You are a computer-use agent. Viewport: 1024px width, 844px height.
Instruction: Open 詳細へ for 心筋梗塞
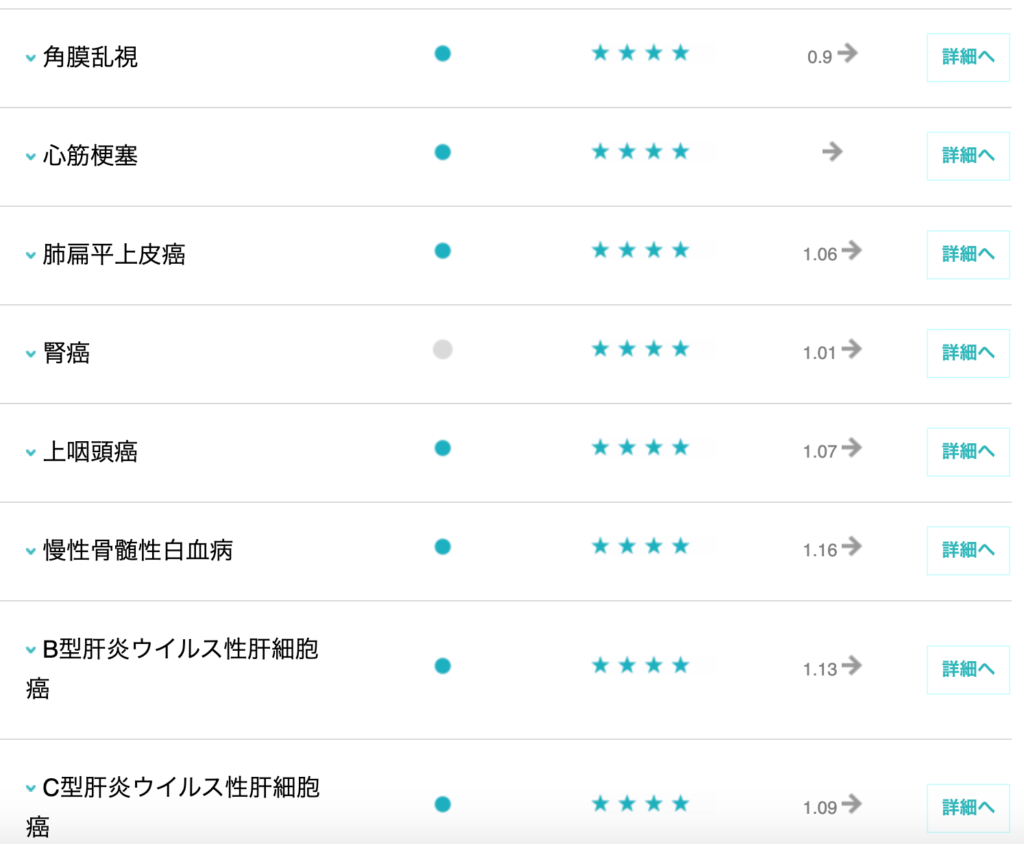click(x=967, y=156)
